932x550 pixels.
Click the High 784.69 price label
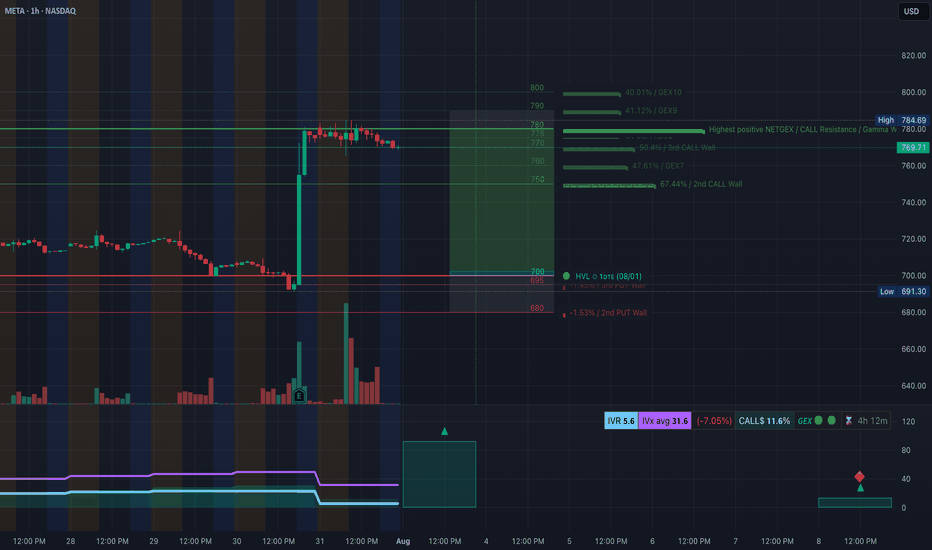pyautogui.click(x=902, y=120)
